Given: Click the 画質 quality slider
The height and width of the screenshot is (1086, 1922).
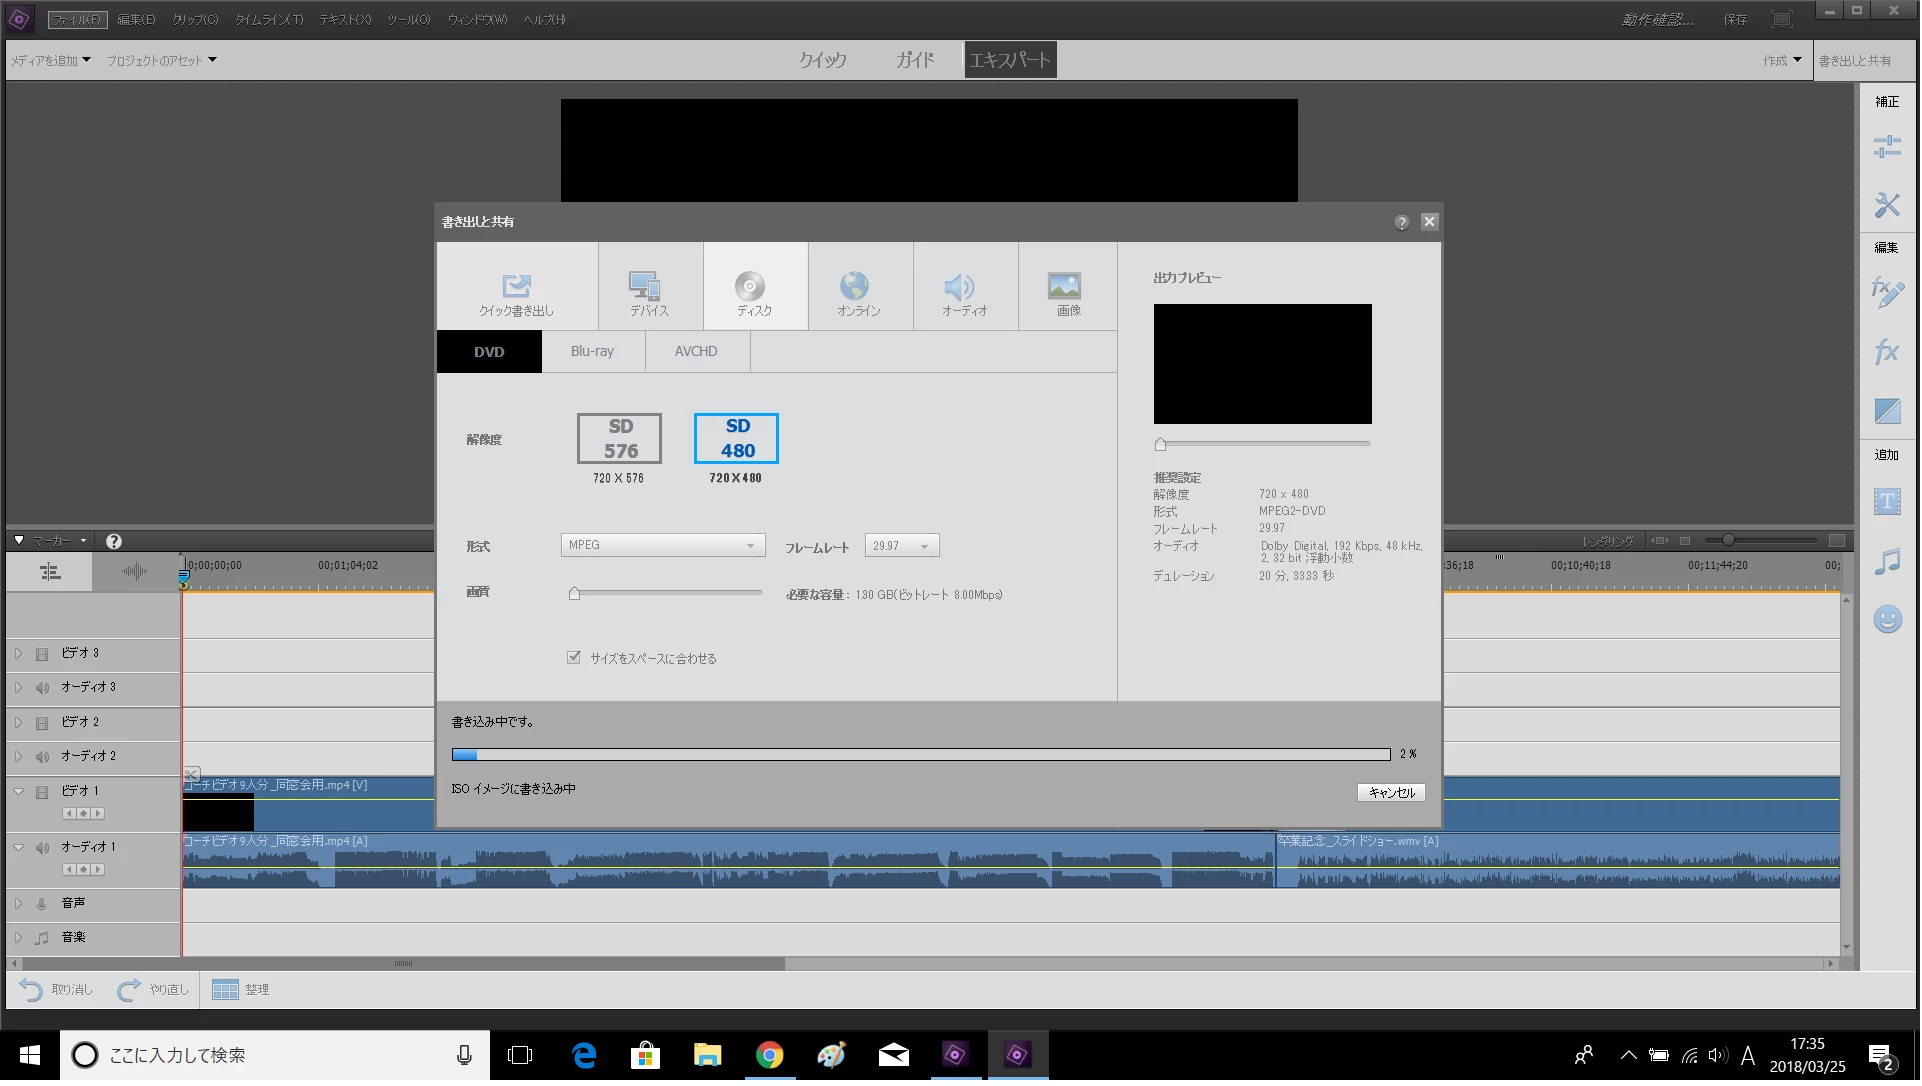Looking at the screenshot, I should [x=665, y=594].
